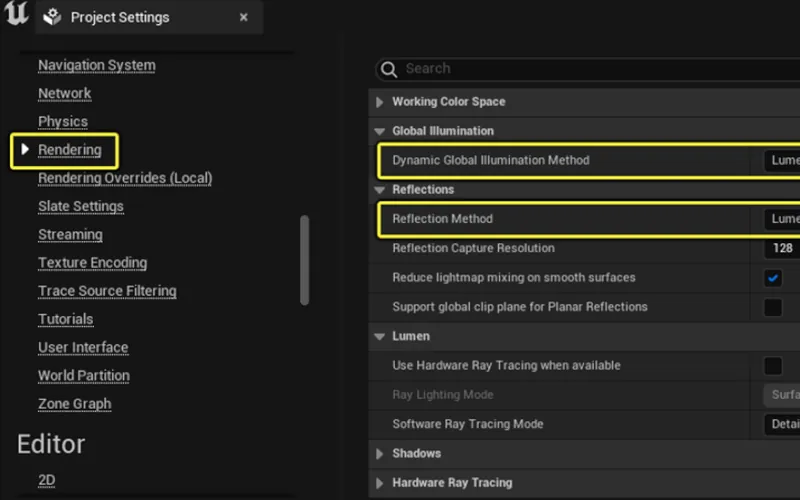Click the Project Settings tab icon
800x500 pixels.
pyautogui.click(x=53, y=17)
